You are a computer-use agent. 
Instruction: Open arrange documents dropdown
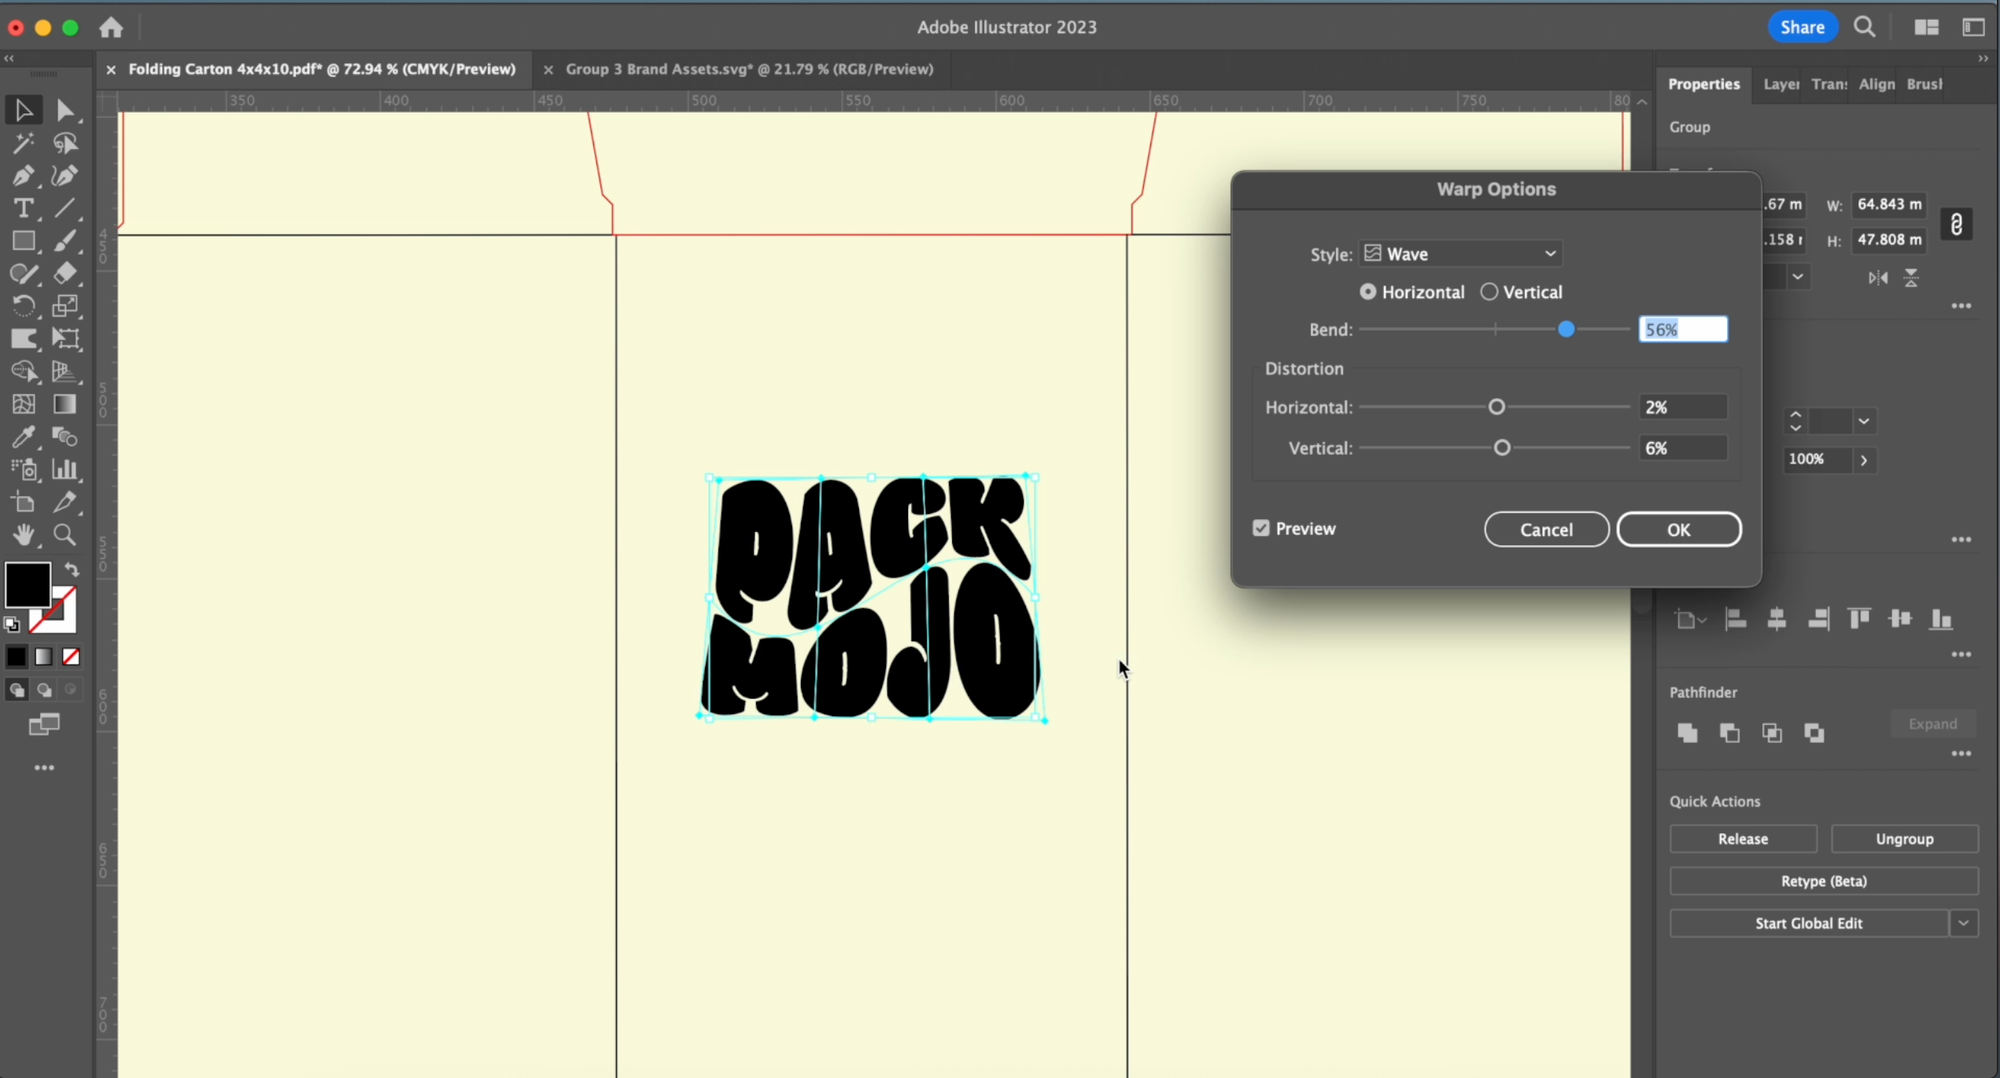(x=1926, y=27)
